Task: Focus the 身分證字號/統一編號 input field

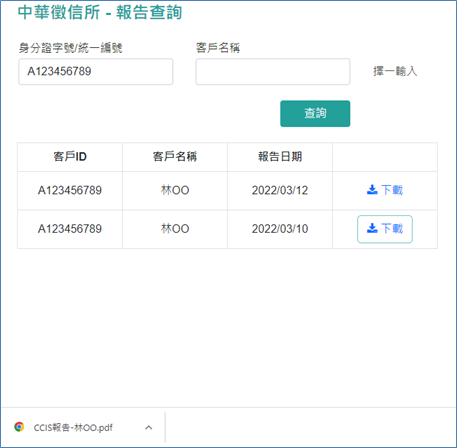Action: (x=96, y=72)
